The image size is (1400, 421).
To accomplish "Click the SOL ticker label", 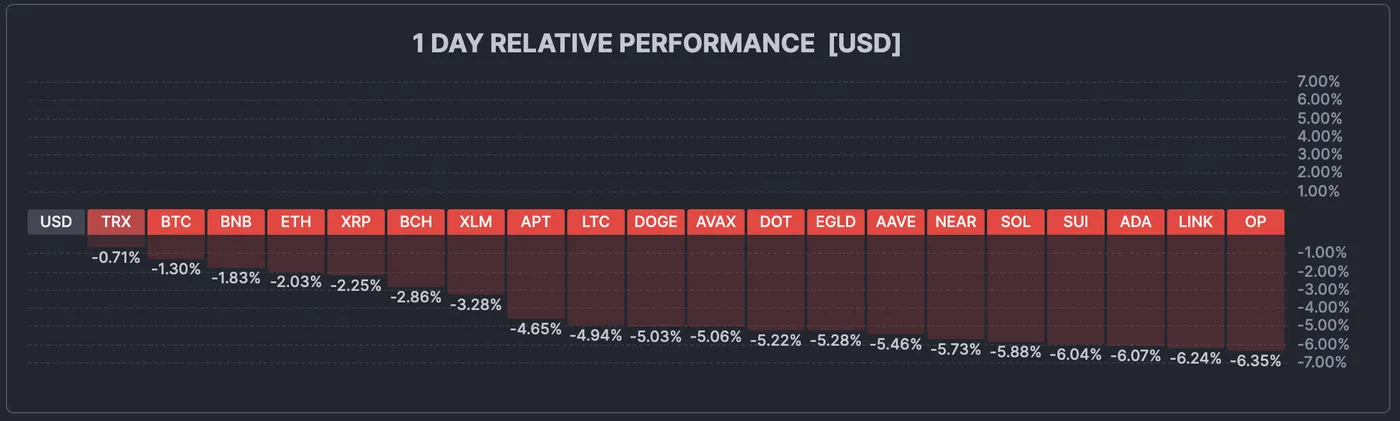I will pyautogui.click(x=1016, y=222).
